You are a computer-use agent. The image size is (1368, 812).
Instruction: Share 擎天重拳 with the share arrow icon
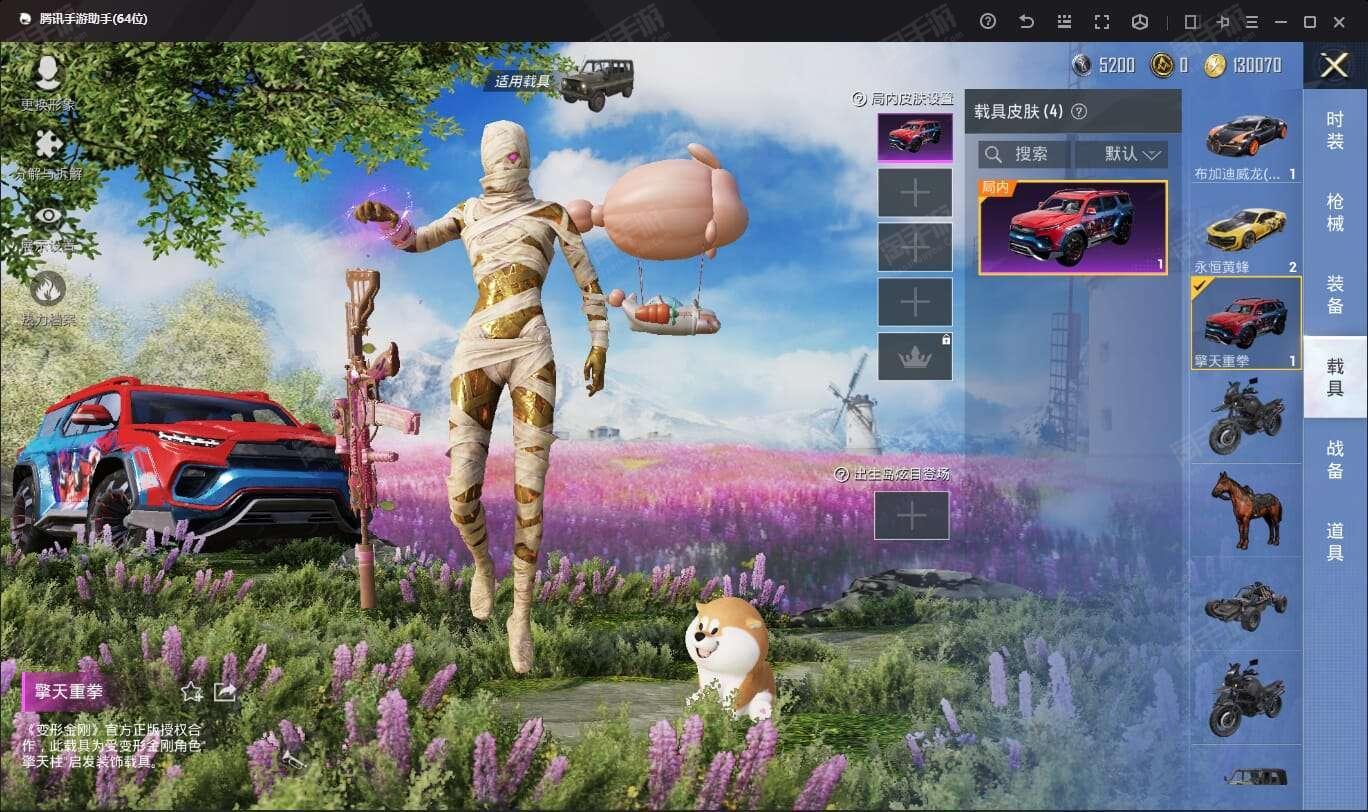225,691
